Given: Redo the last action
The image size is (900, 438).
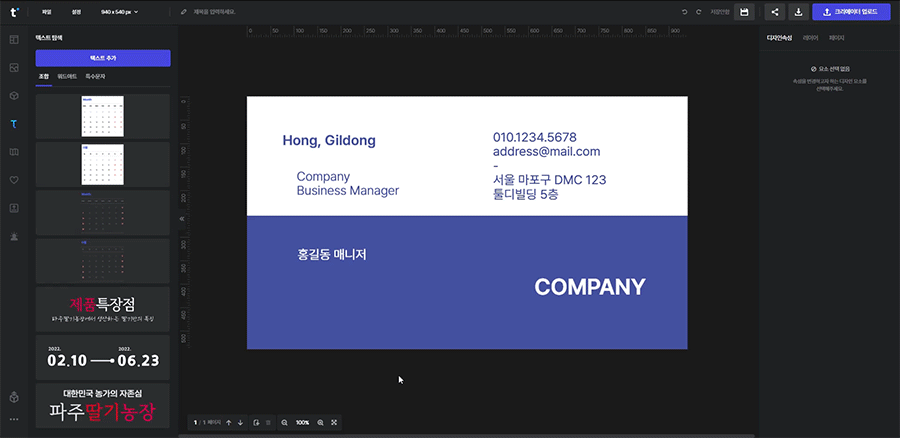Looking at the screenshot, I should pos(698,12).
